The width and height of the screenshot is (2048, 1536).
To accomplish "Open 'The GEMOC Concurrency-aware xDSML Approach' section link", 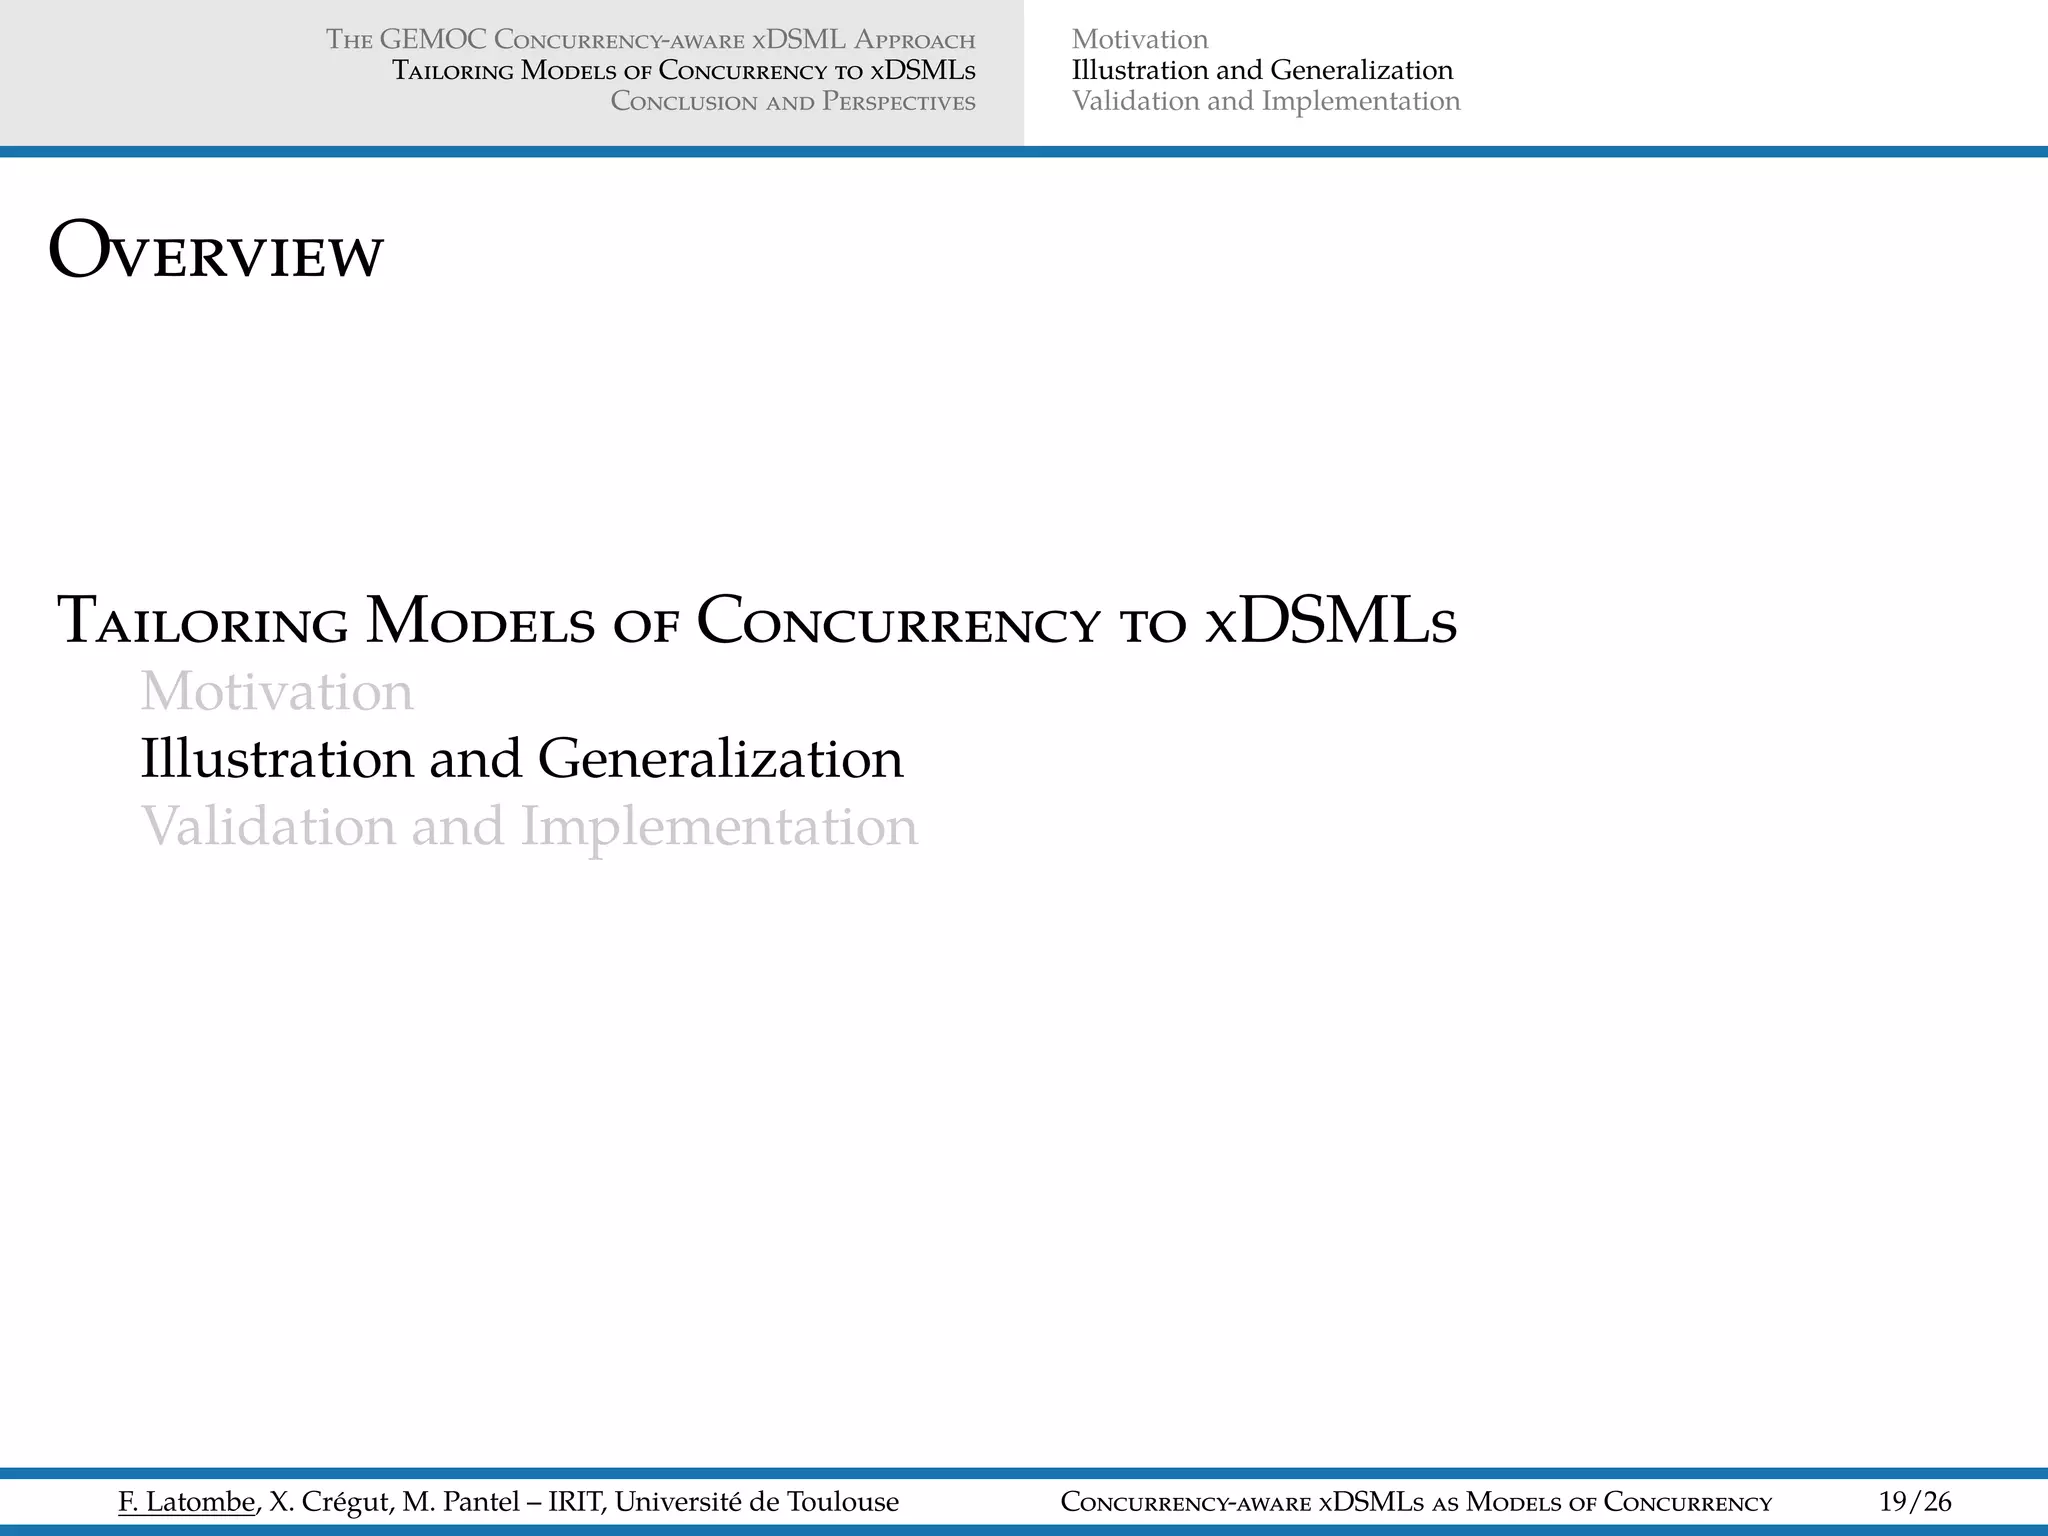I will (651, 40).
